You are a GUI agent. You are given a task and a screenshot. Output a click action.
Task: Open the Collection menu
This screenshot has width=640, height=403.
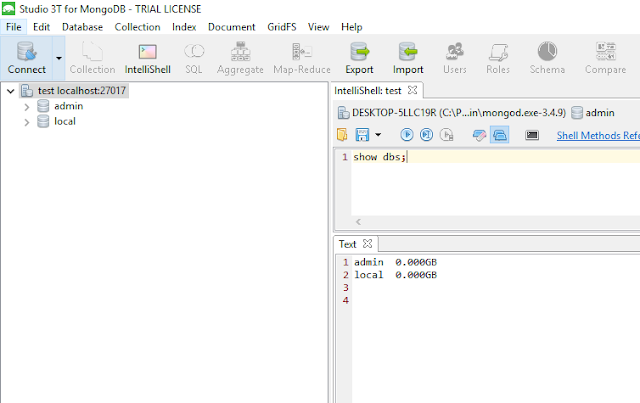tap(137, 27)
